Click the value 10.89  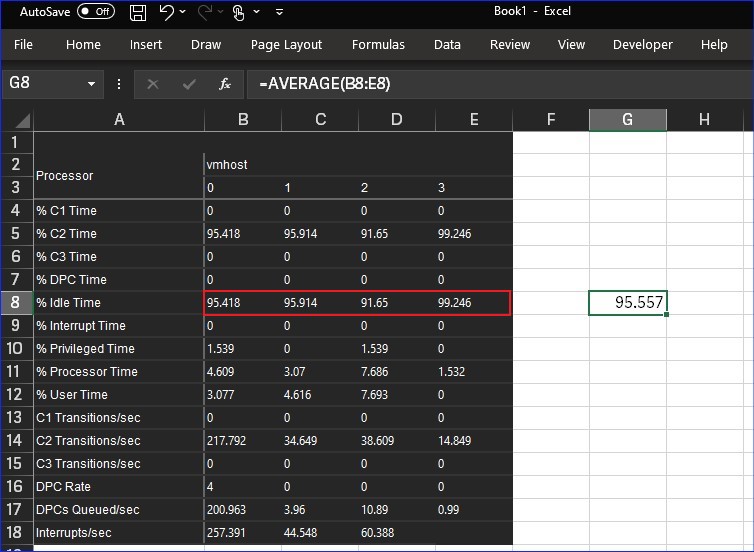click(x=375, y=510)
